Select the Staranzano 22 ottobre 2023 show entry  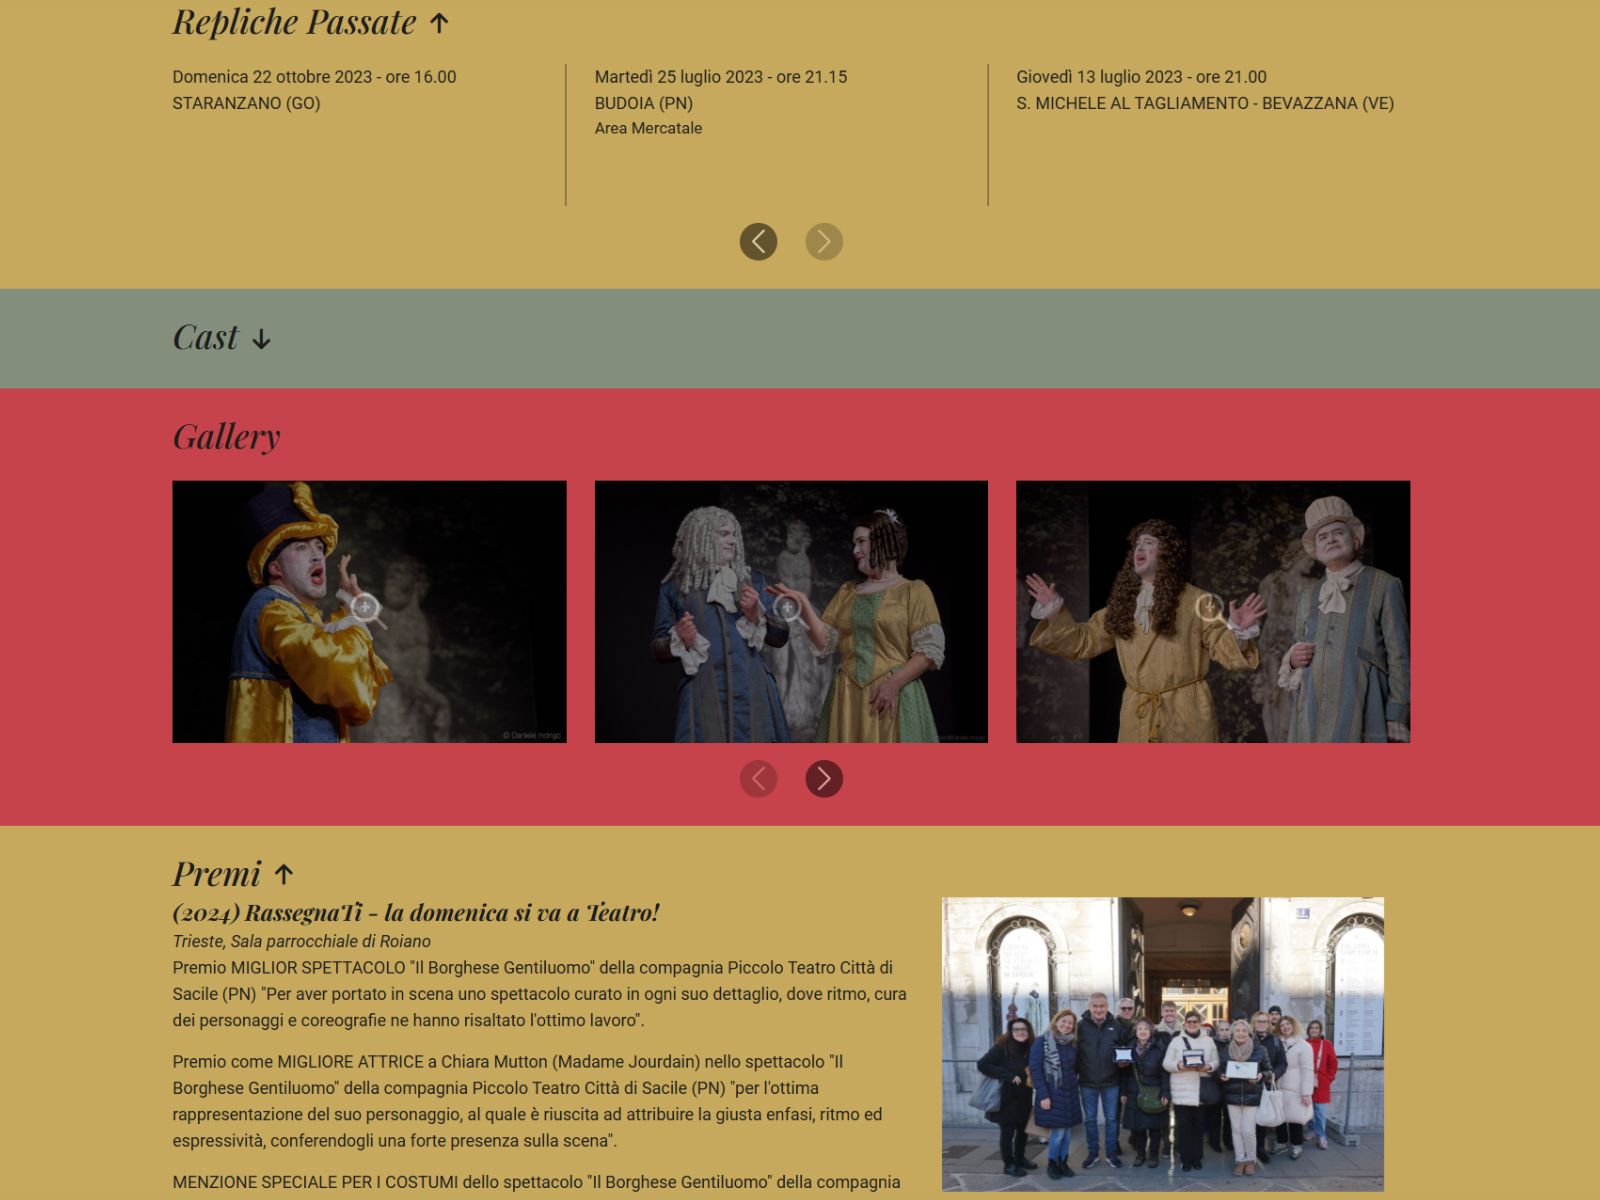pos(314,90)
